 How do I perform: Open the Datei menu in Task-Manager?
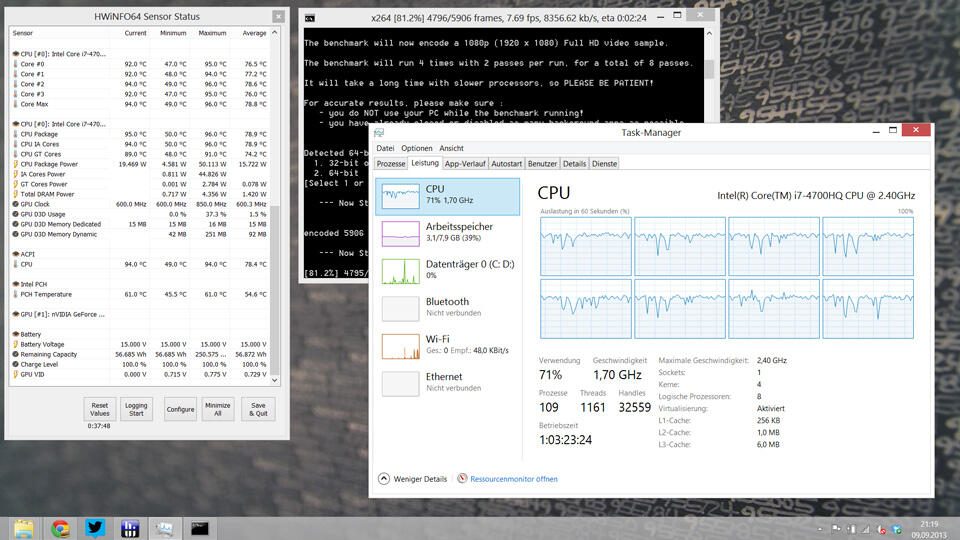(x=385, y=148)
